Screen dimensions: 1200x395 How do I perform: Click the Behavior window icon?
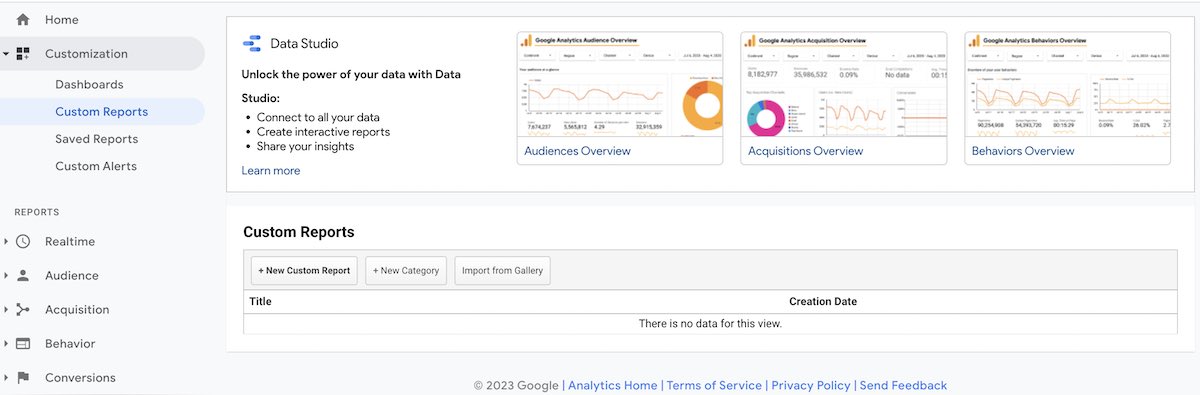[23, 344]
